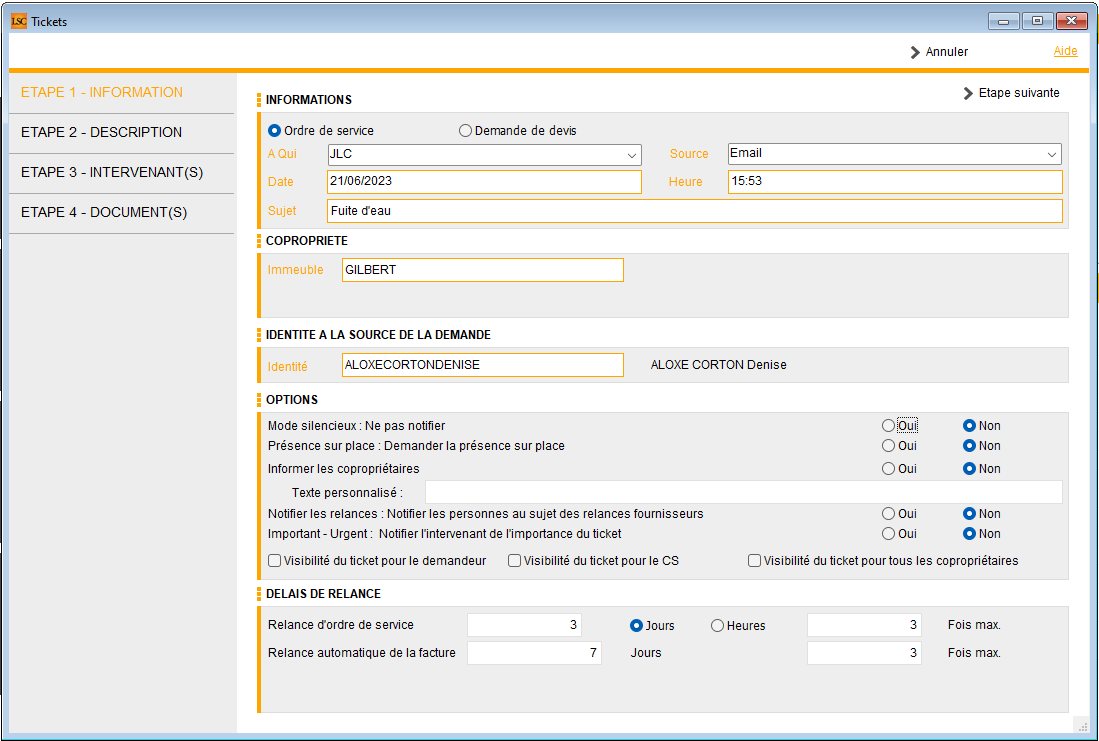Click the chevron arrow beside Annuler
This screenshot has height=741, width=1099.
tap(915, 53)
